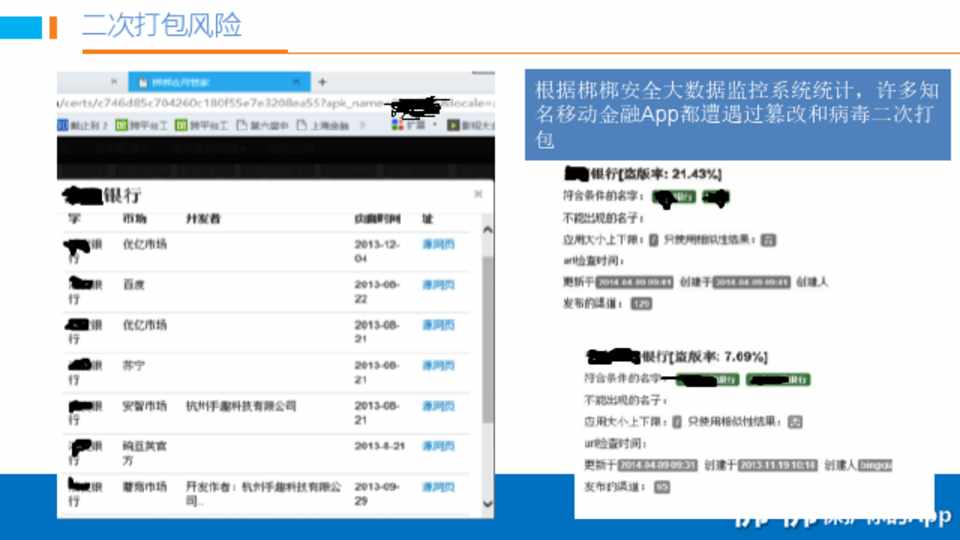Screen dimensions: 960x540
Task: Open link in the 苏宁 market row
Action: tap(438, 366)
